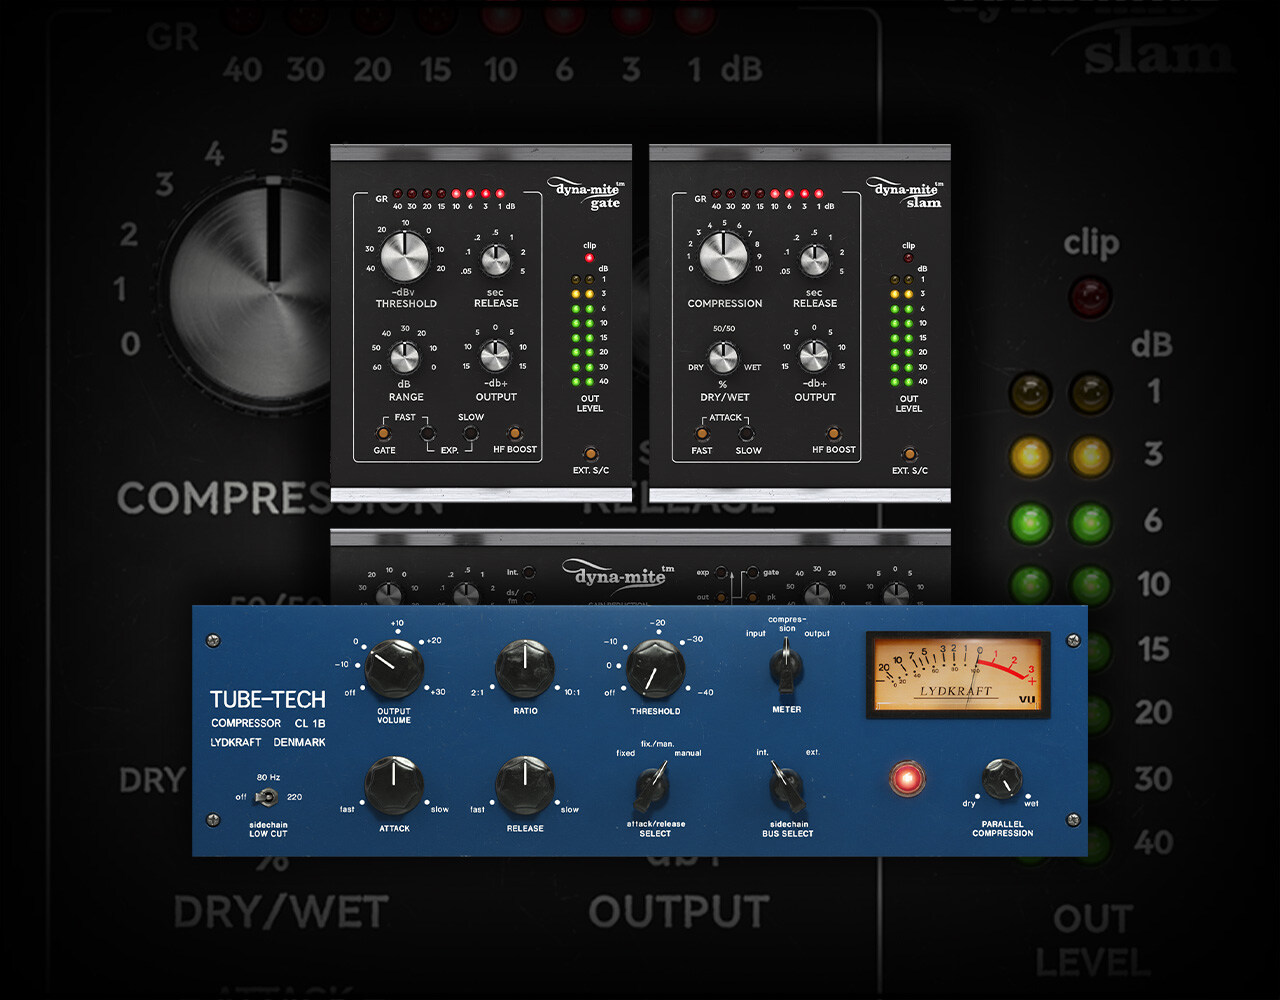Viewport: 1280px width, 1000px height.
Task: Click HF BOOST on the dyna-mite slam module
Action: click(x=834, y=433)
